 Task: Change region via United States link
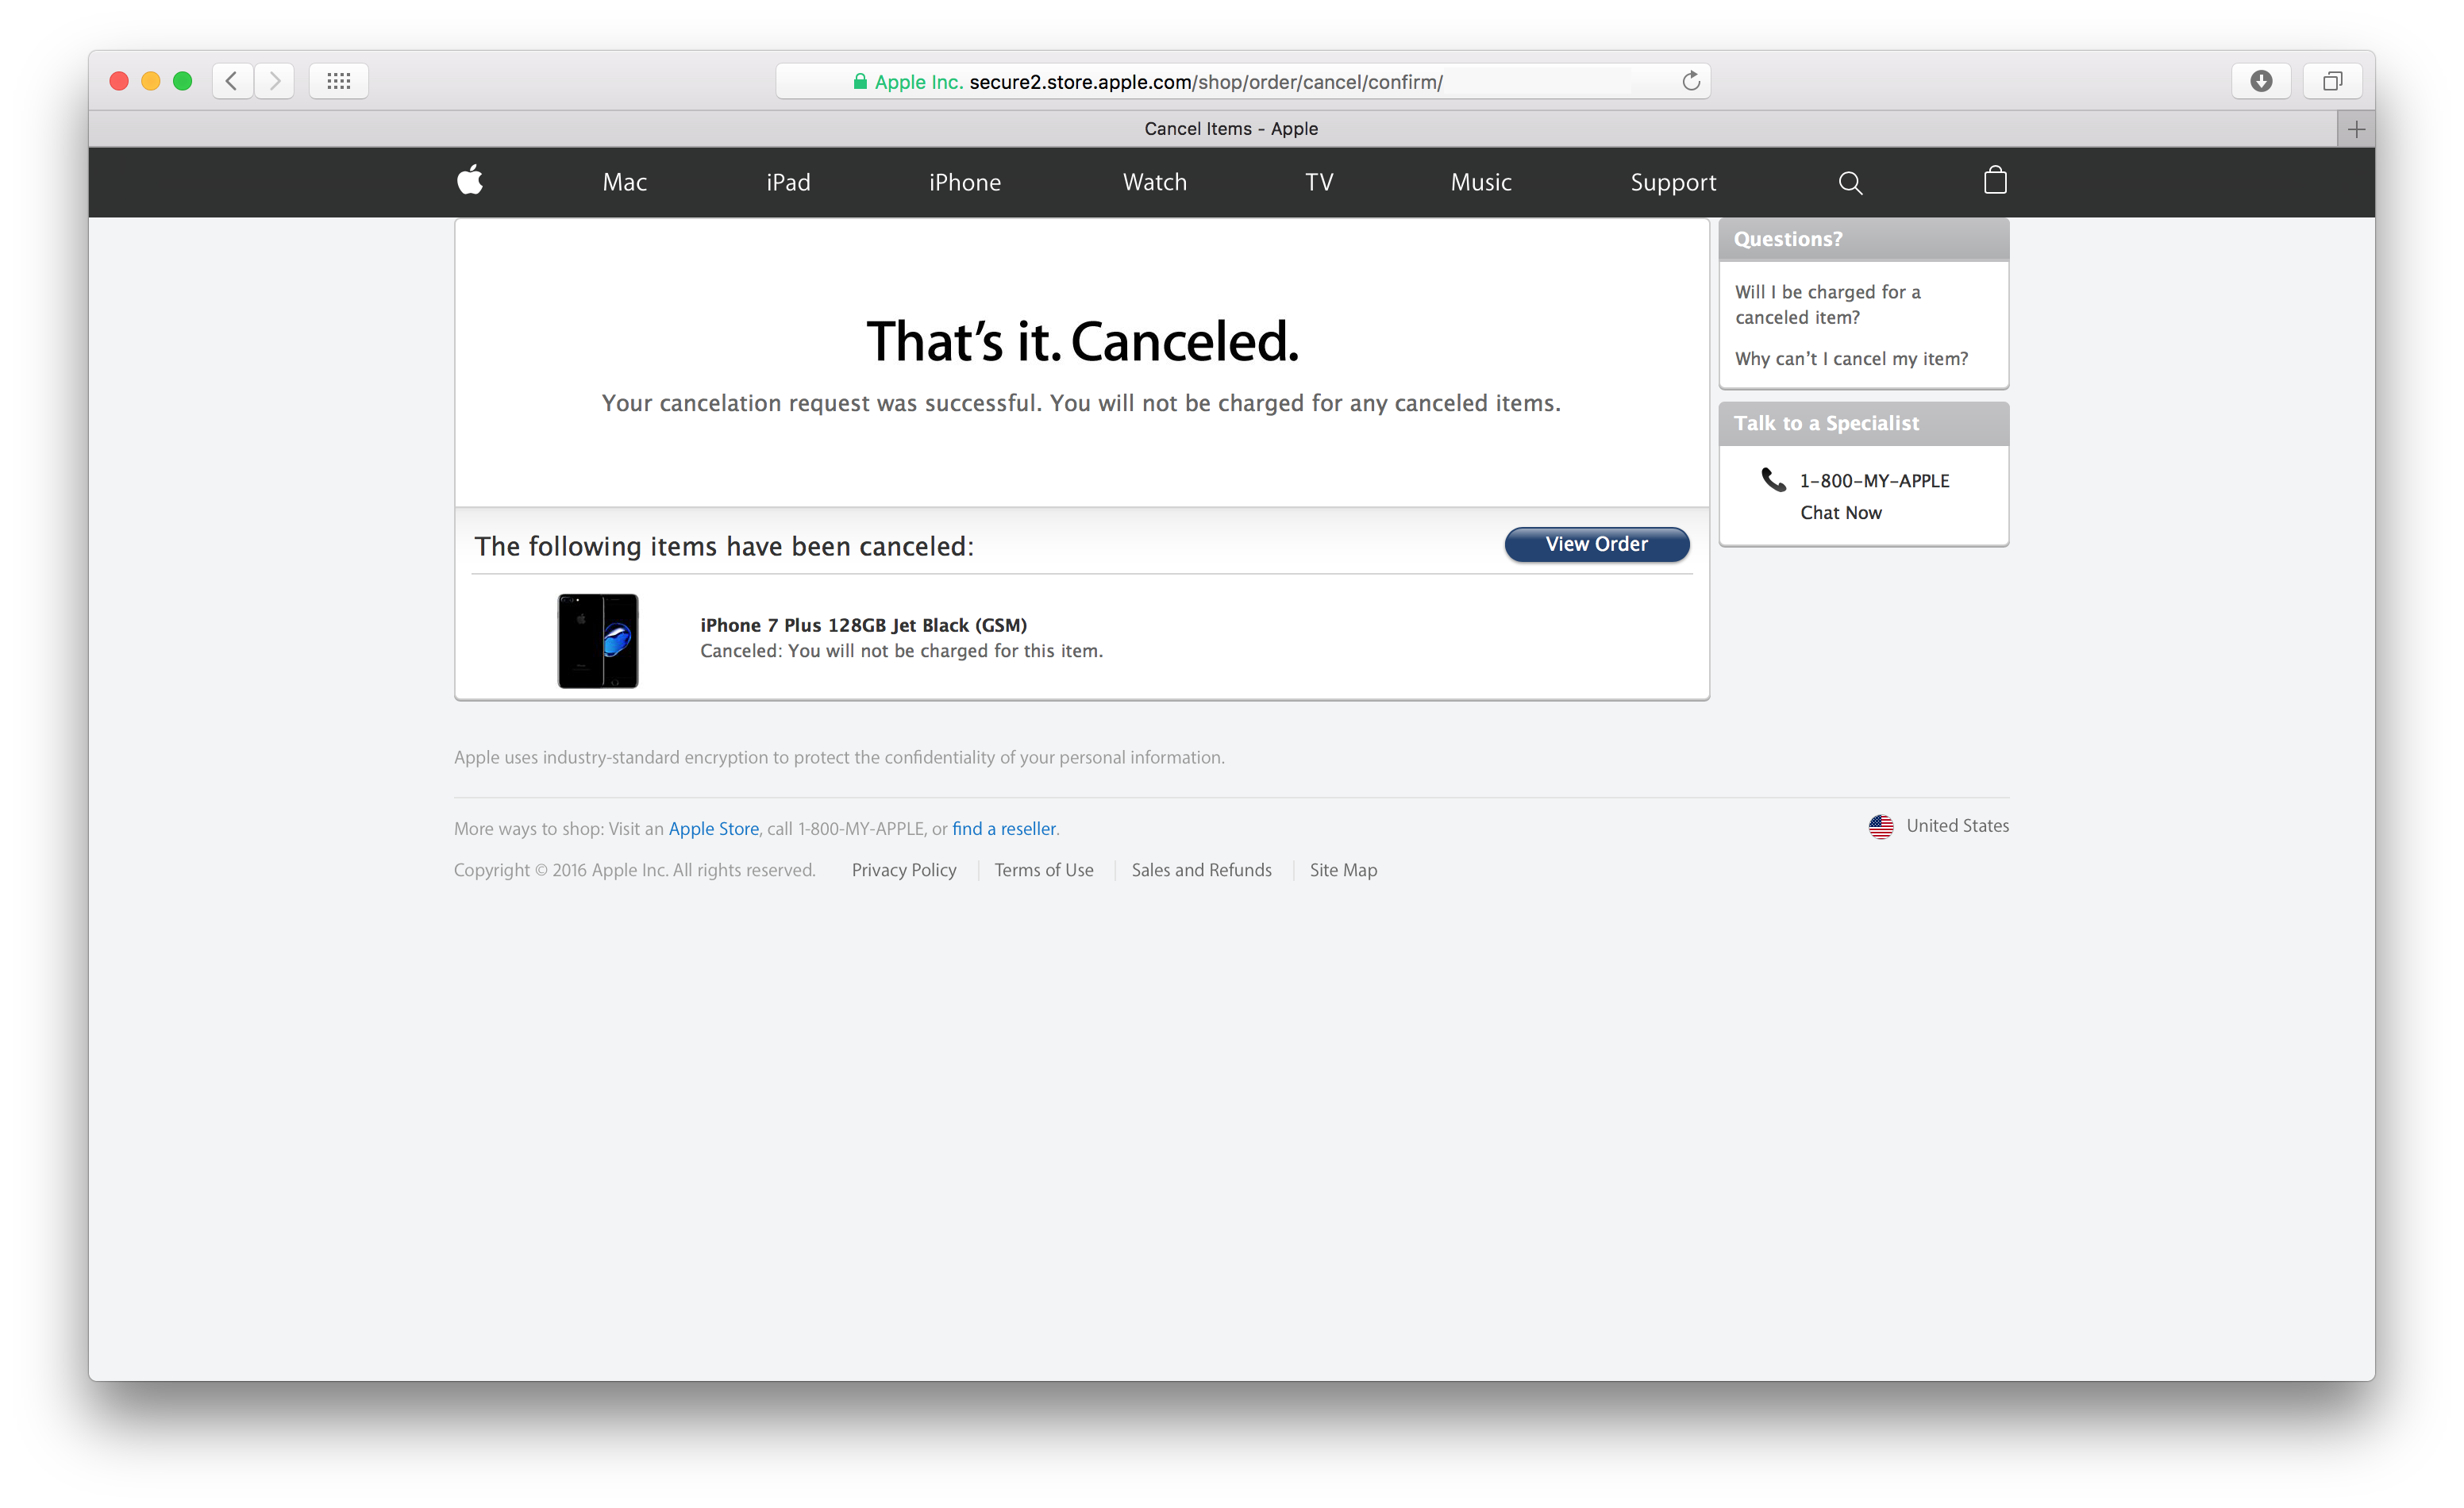[1957, 825]
